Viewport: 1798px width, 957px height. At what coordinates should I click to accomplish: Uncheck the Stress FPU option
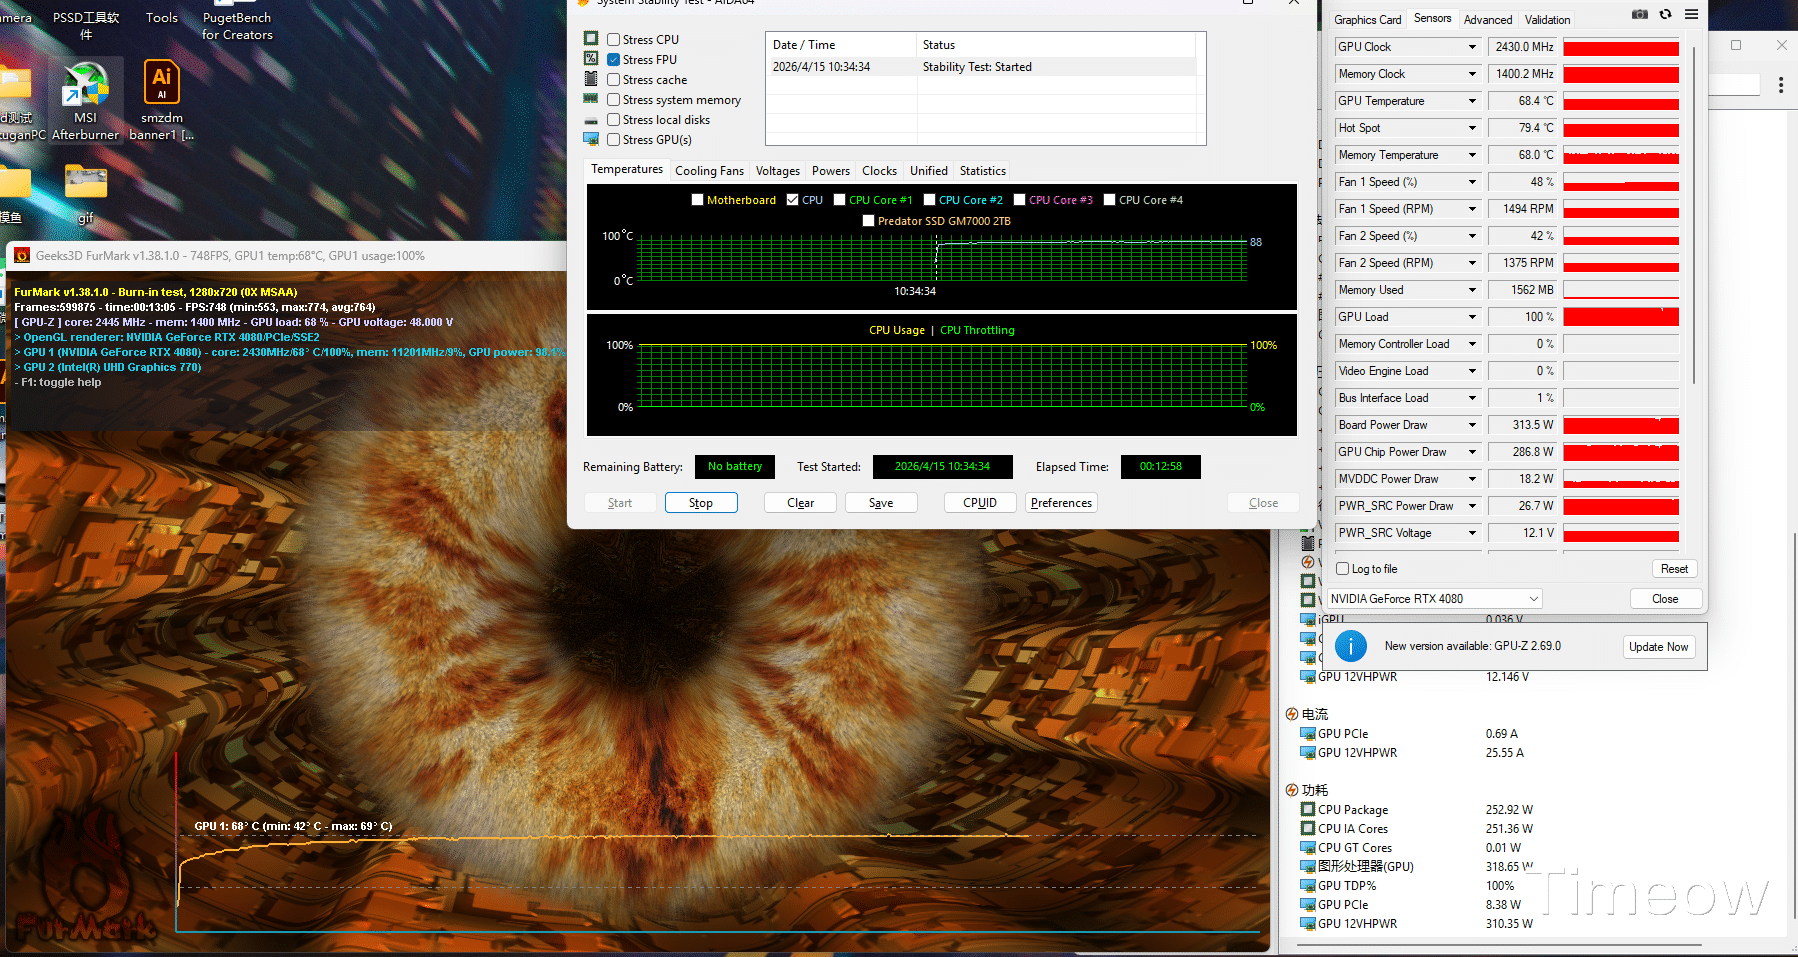click(x=614, y=60)
